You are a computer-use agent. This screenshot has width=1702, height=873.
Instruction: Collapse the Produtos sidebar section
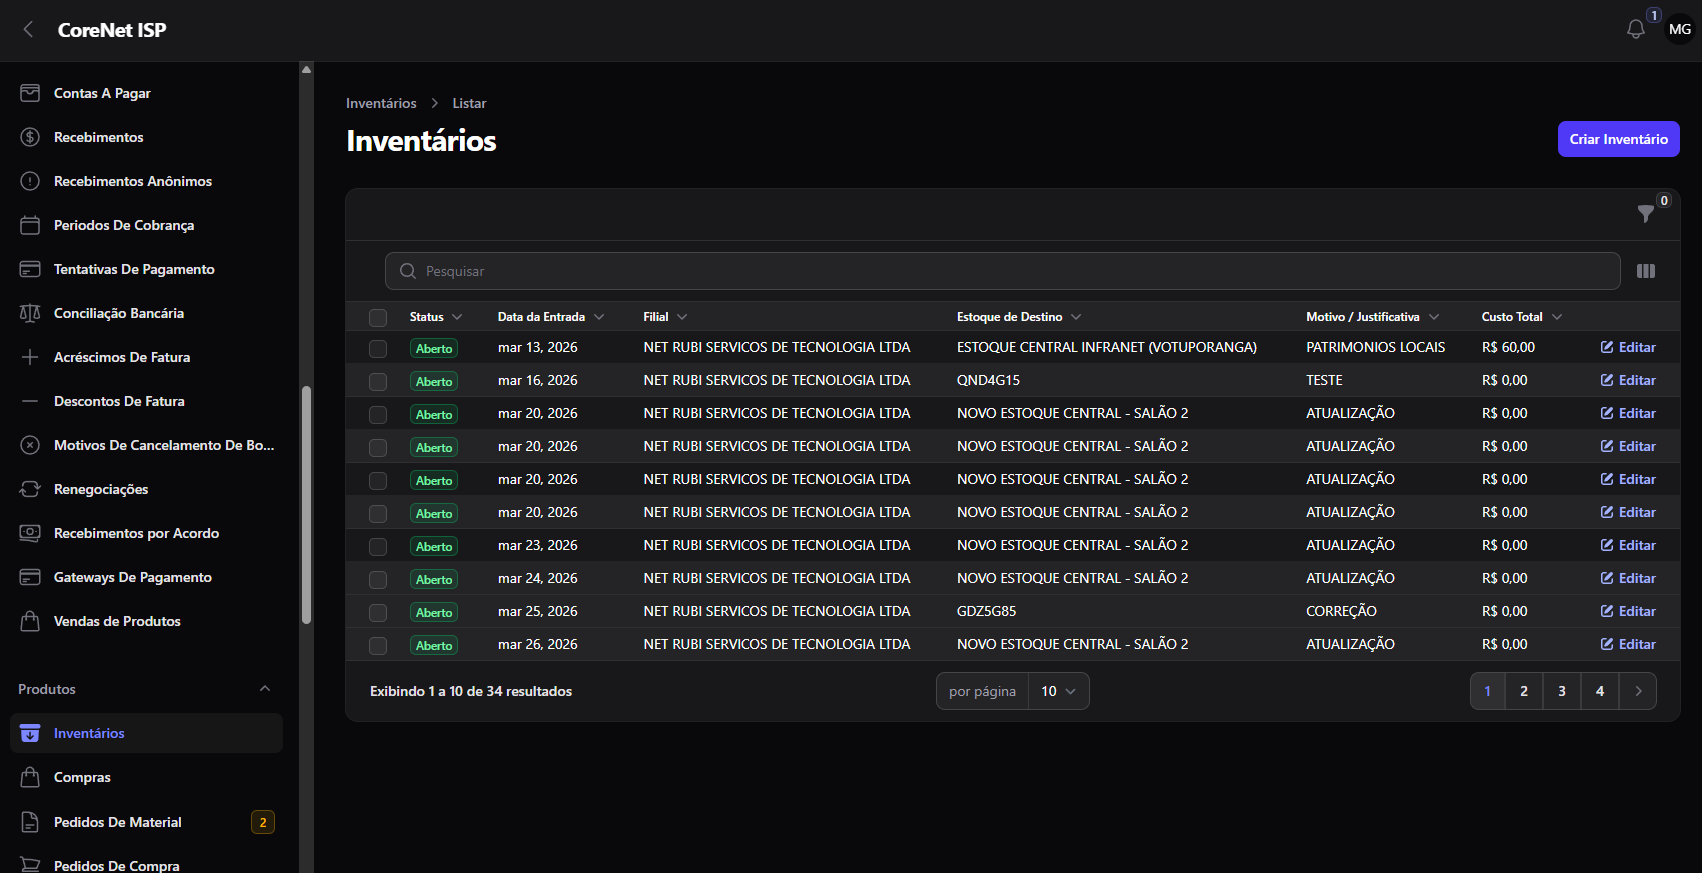[265, 689]
